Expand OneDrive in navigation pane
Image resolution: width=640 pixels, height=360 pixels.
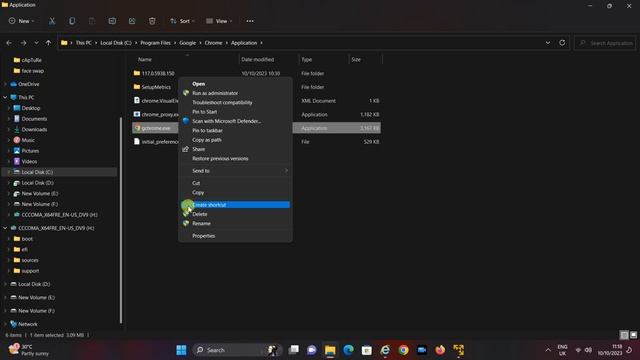[x=5, y=84]
